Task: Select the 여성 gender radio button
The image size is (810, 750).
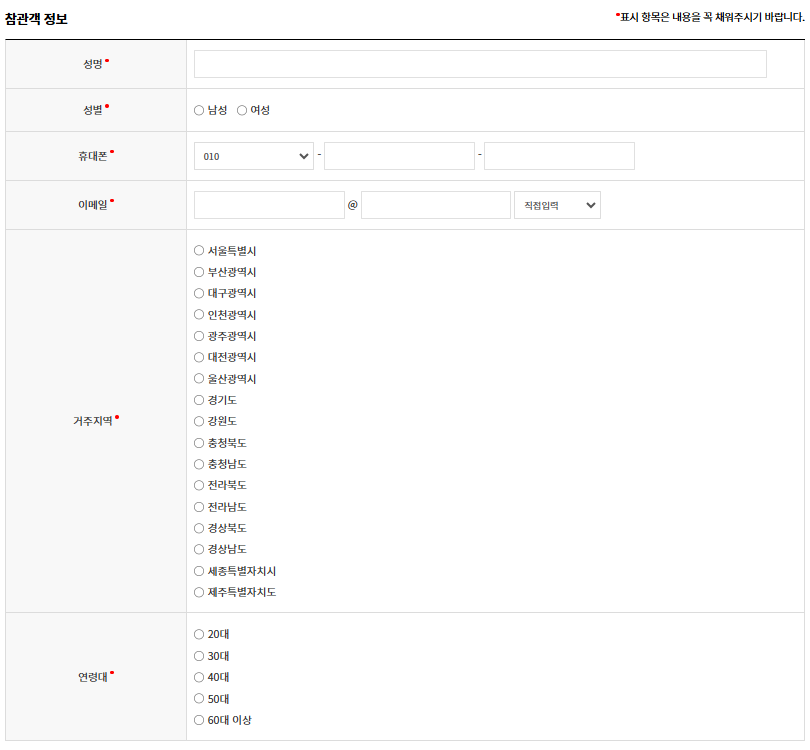Action: (x=241, y=110)
